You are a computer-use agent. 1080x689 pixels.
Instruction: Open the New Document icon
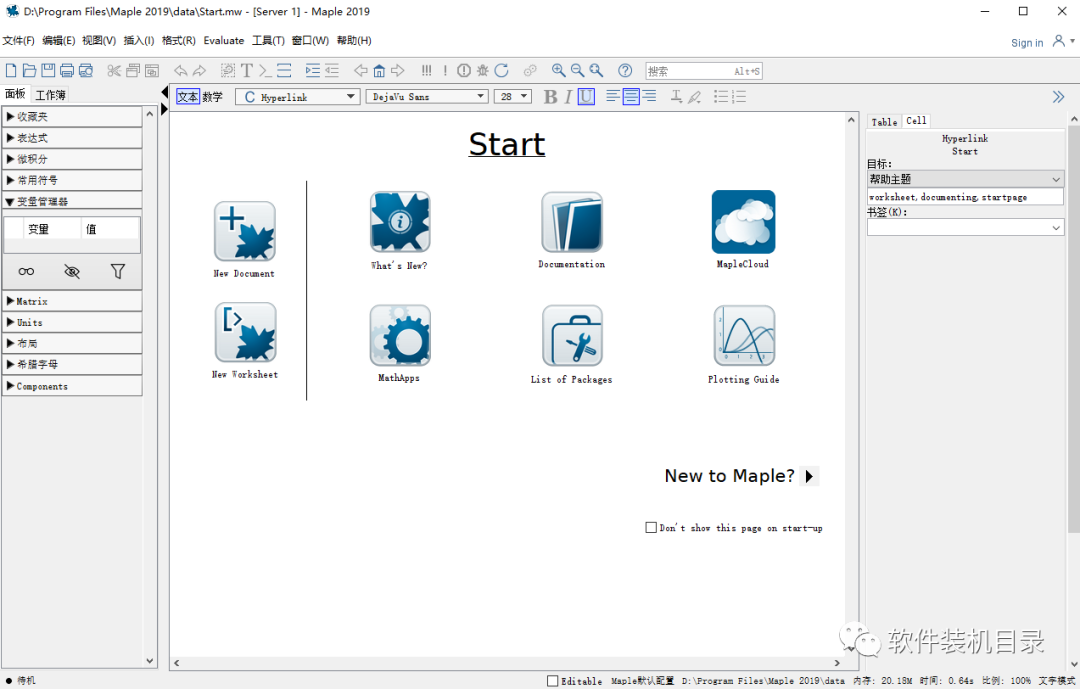pyautogui.click(x=245, y=231)
